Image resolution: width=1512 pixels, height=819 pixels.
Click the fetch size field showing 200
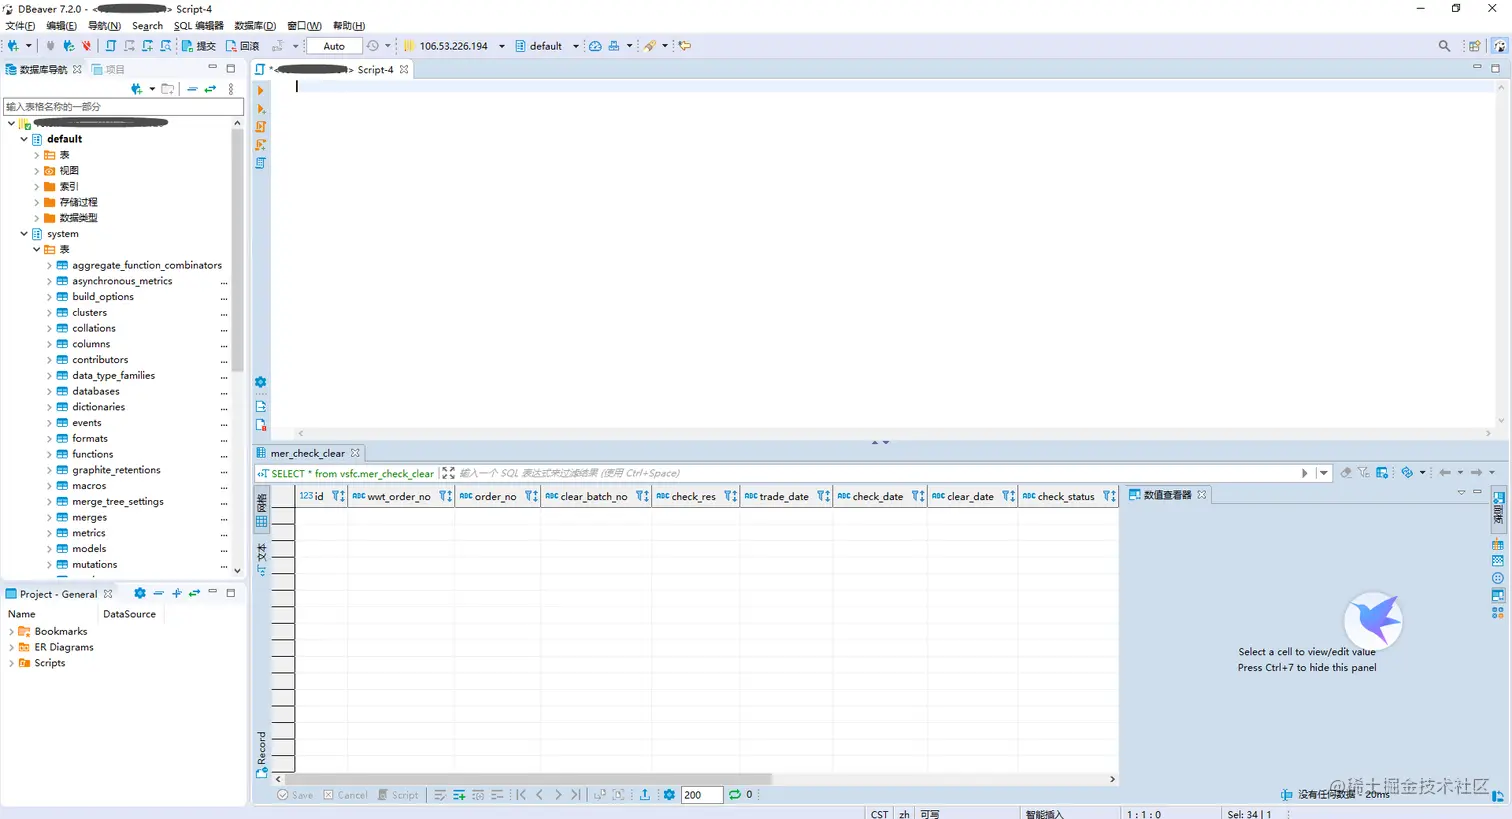[701, 795]
